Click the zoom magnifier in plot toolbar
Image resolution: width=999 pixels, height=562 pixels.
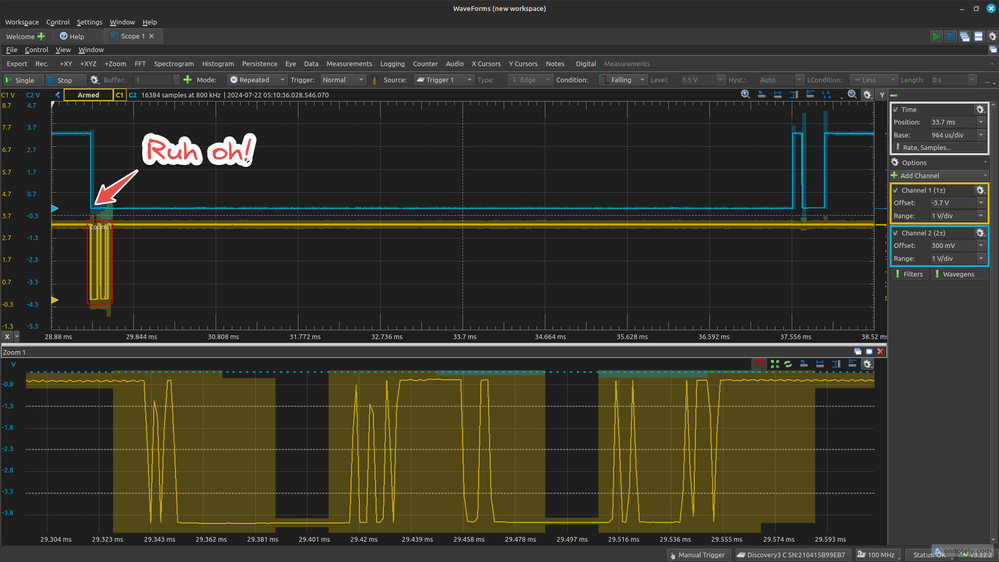tap(746, 95)
